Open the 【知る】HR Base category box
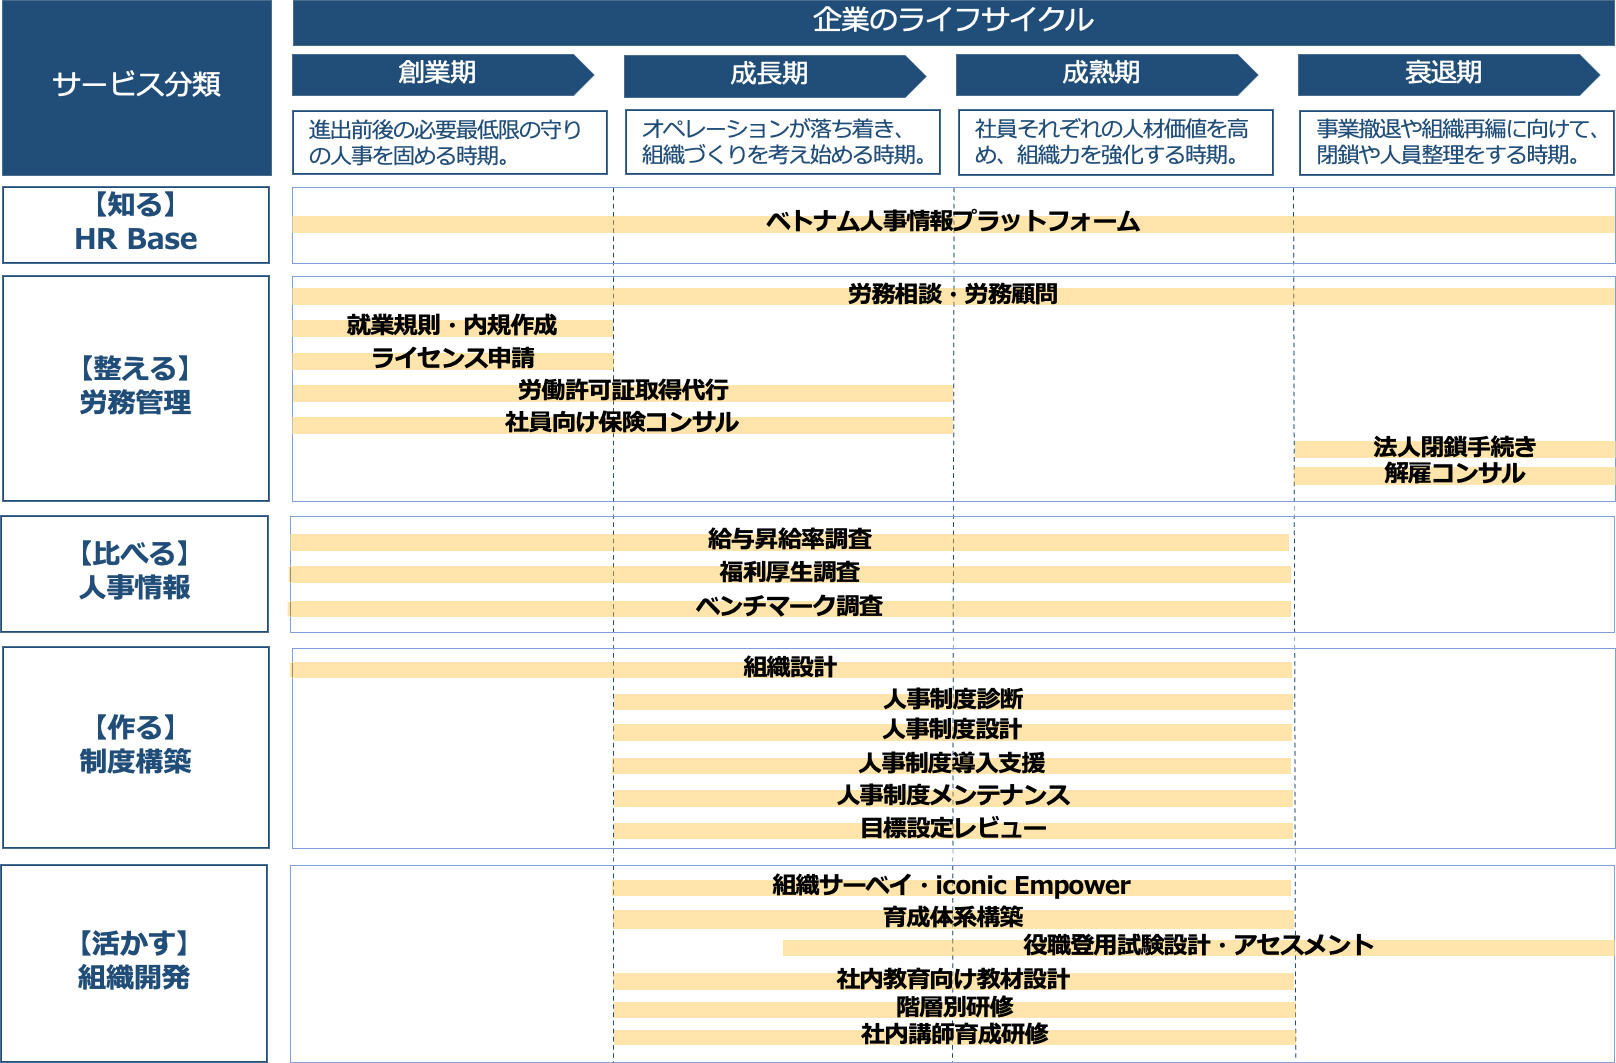Image resolution: width=1616 pixels, height=1063 pixels. 136,224
